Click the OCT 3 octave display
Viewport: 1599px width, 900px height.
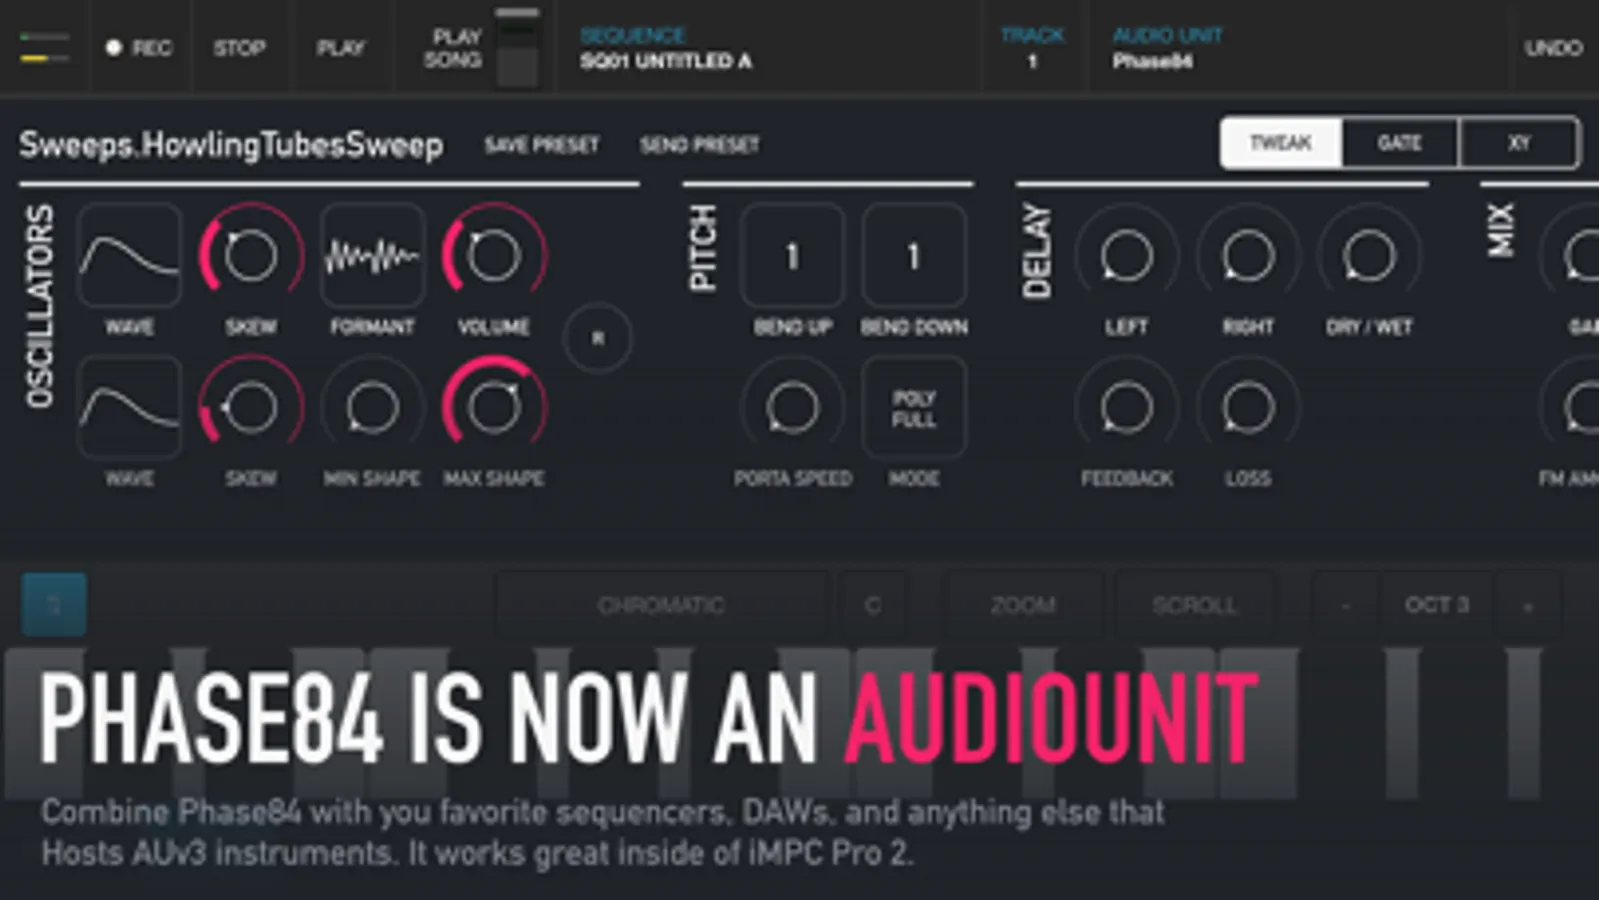tap(1437, 605)
